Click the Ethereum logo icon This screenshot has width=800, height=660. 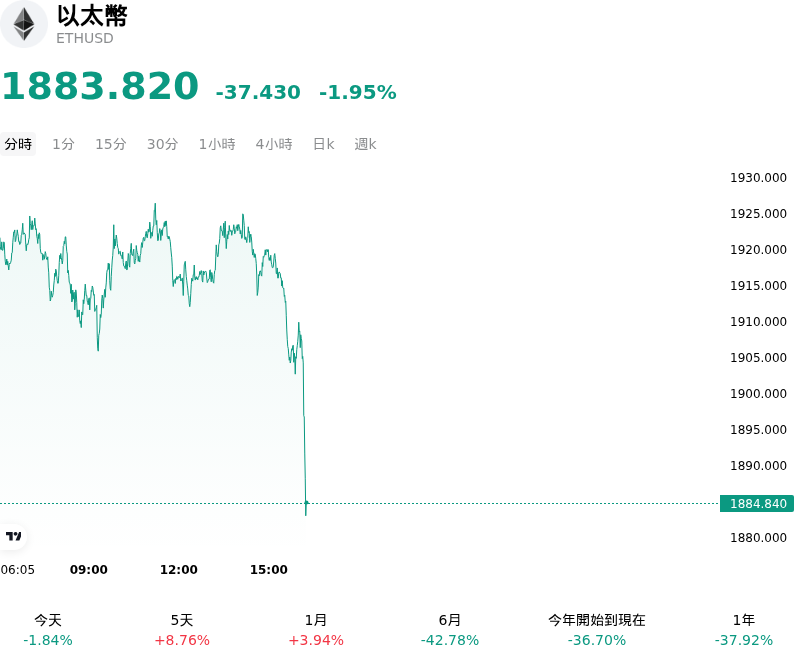(x=23, y=24)
